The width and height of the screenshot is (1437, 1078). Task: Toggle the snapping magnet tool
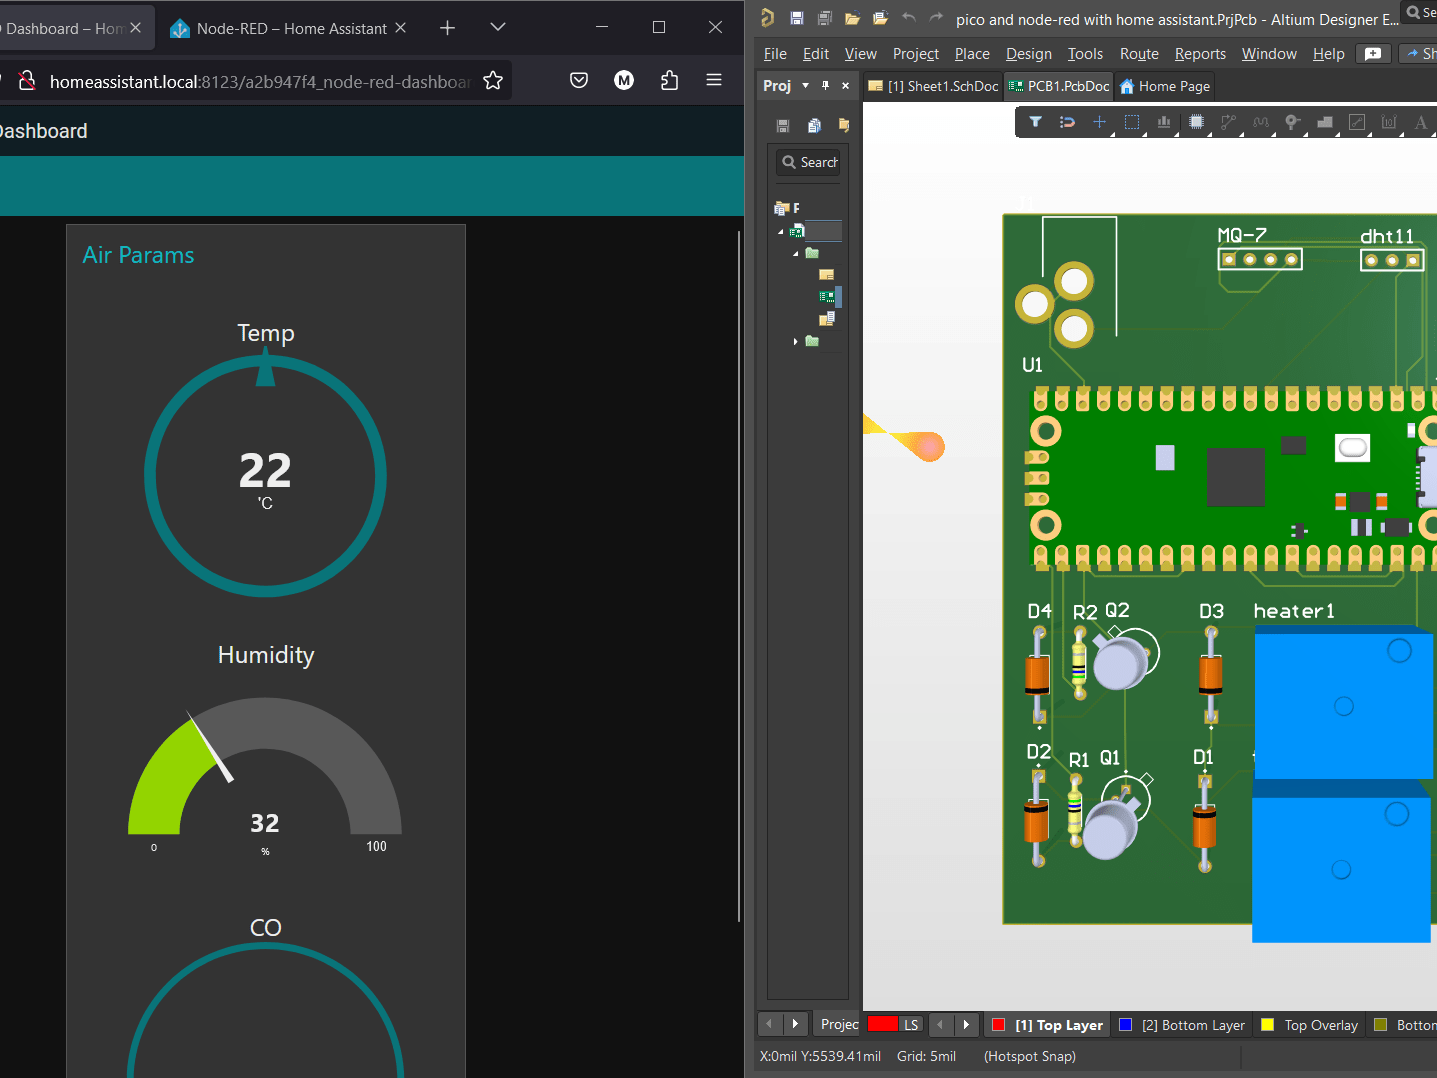[x=1066, y=122]
